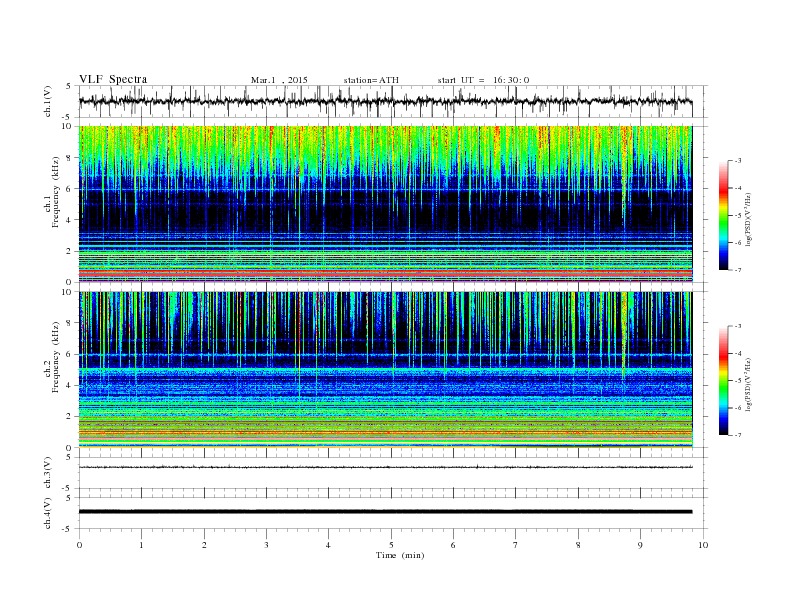Screen dimensions: 792x612
Task: Click the time axis tick label "1"
Action: click(x=141, y=545)
